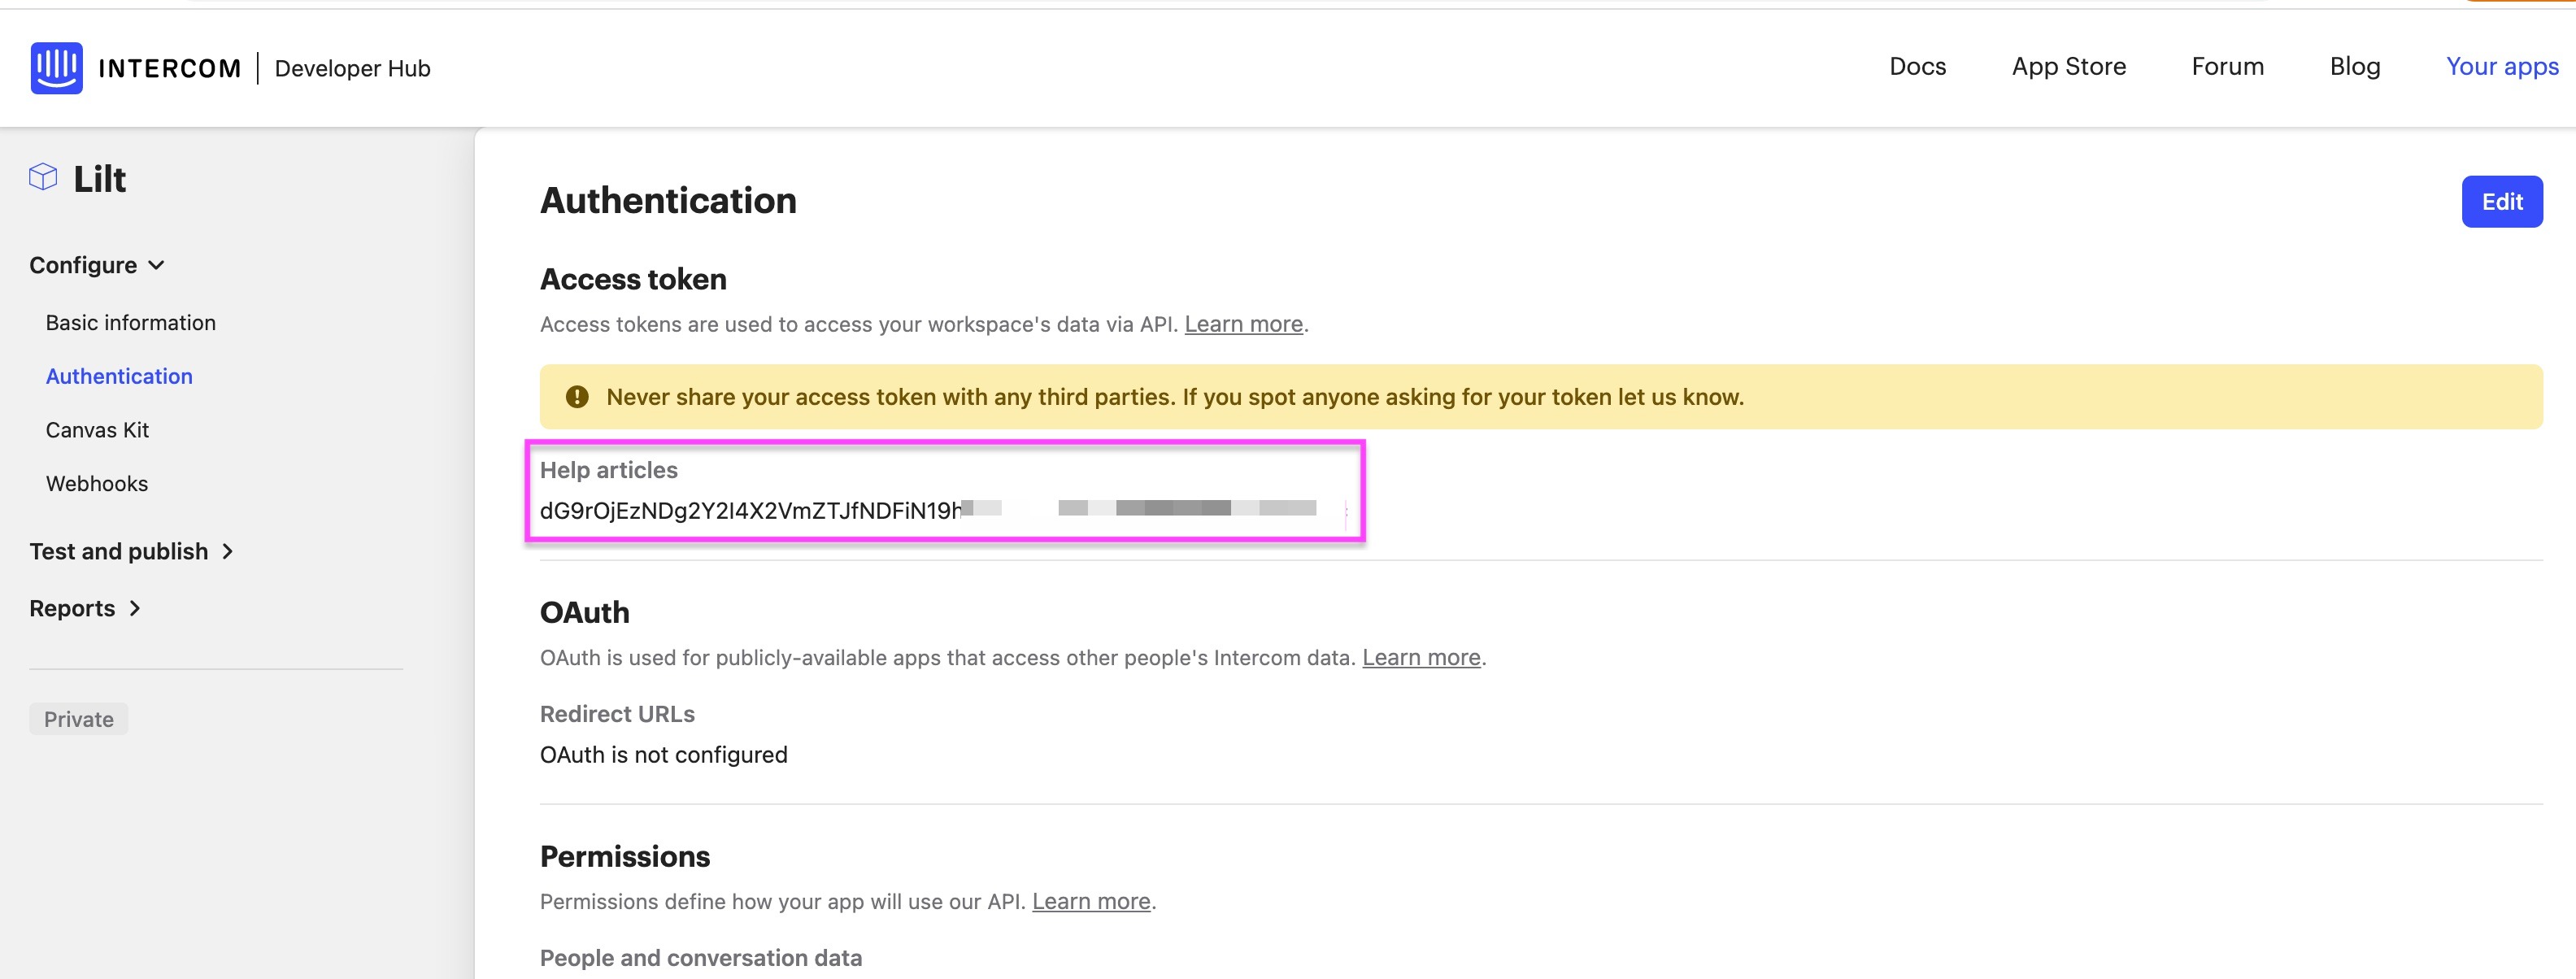Open the Forum link
2576x979 pixels.
[x=2227, y=67]
